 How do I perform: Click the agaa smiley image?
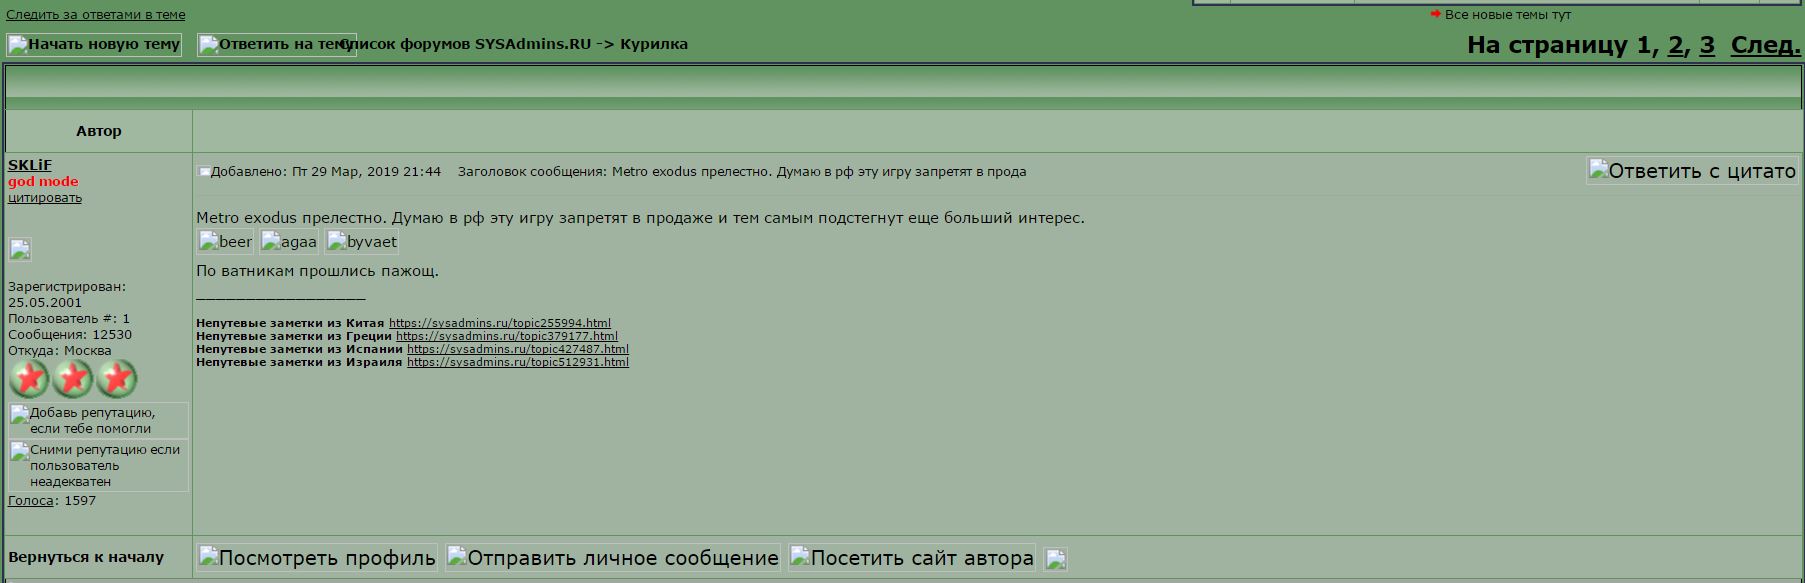click(x=289, y=242)
